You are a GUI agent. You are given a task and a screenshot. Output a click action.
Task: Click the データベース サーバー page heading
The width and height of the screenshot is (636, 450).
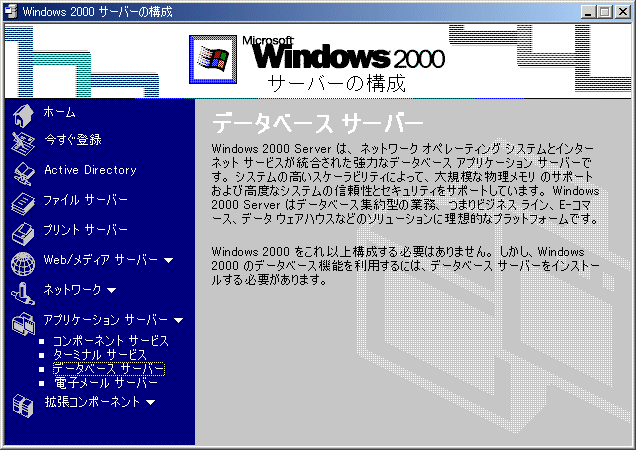pos(318,123)
